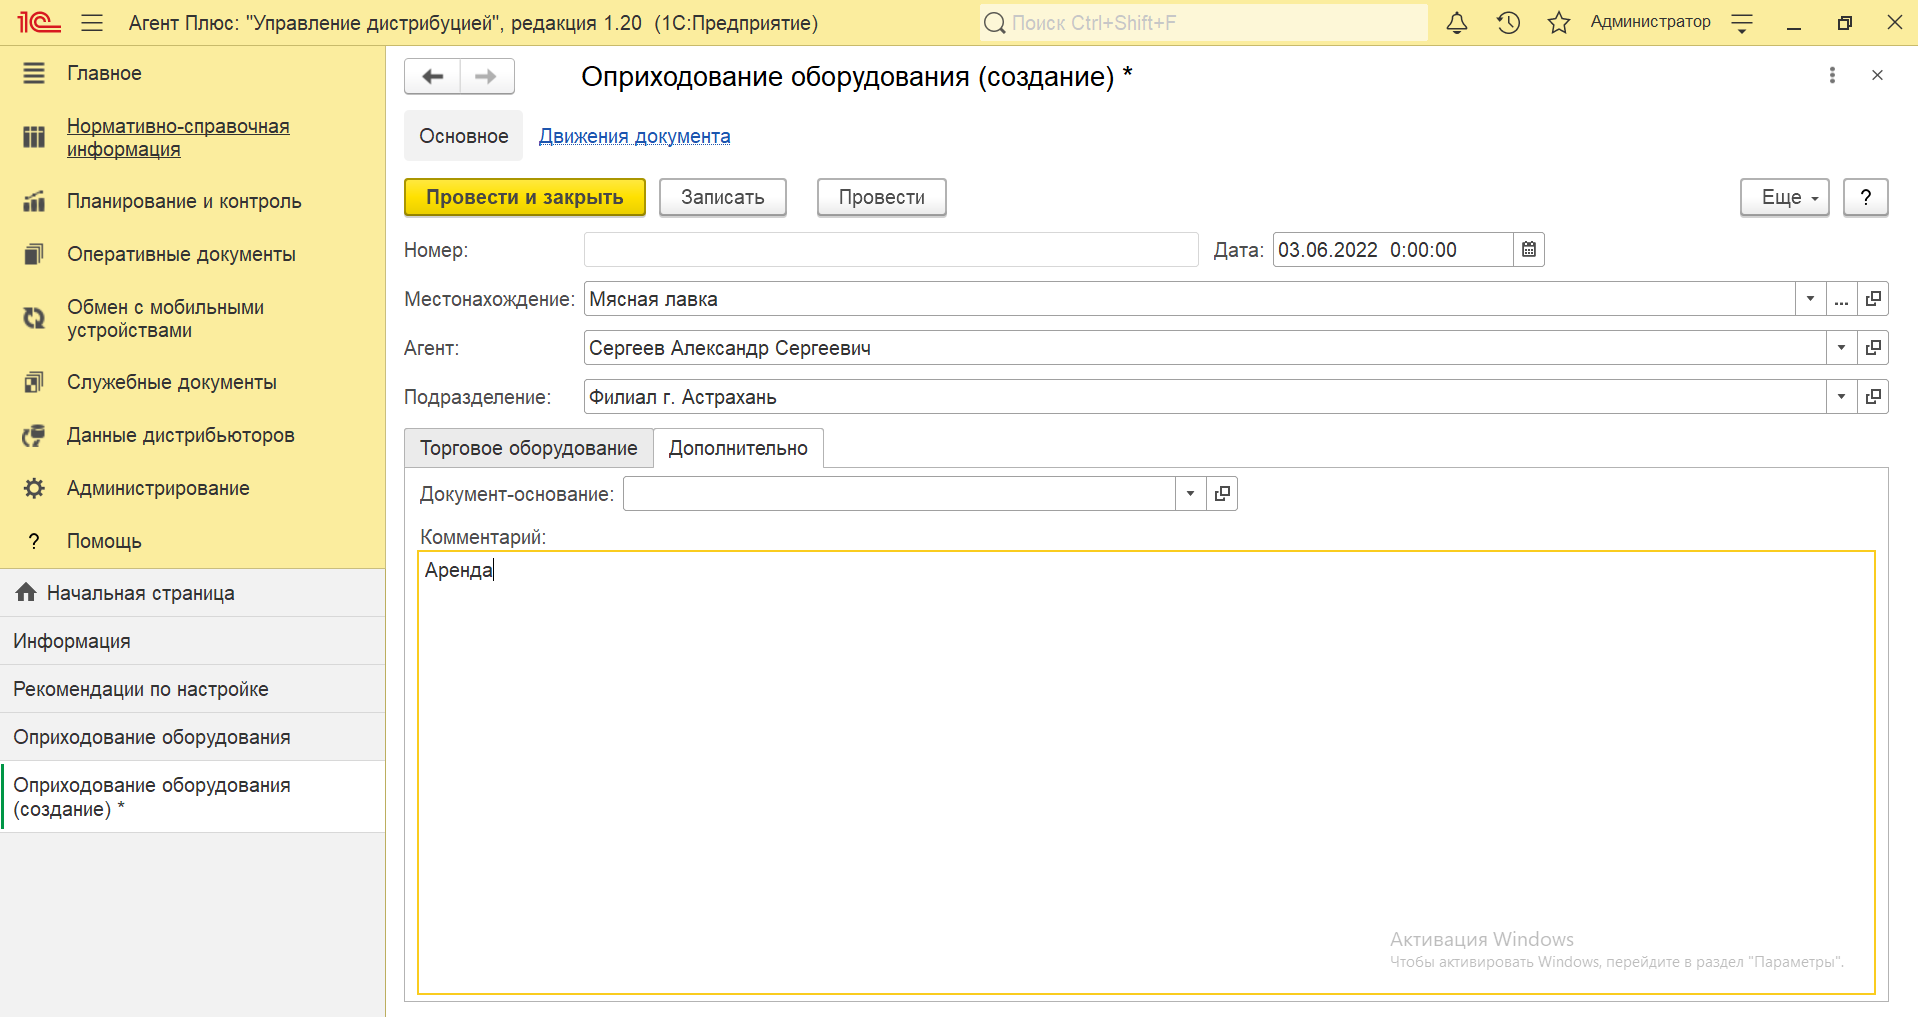Switch to the Торговое оборудование tab
Image resolution: width=1918 pixels, height=1017 pixels.
(x=528, y=448)
